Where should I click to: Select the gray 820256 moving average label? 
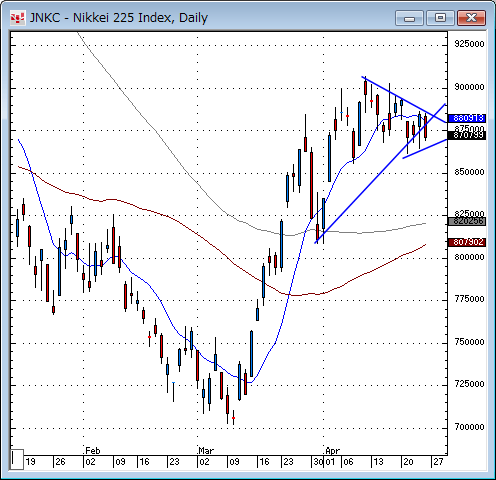[x=467, y=221]
